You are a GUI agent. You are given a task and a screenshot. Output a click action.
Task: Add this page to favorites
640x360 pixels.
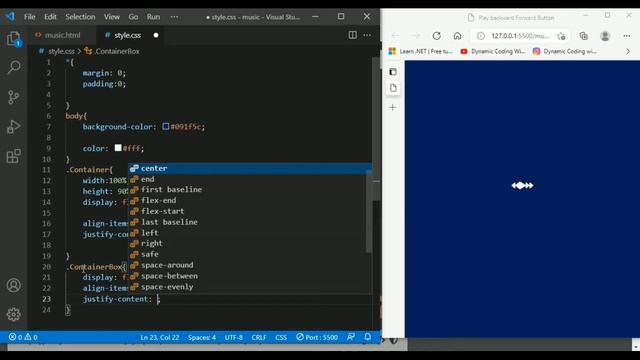click(562, 36)
